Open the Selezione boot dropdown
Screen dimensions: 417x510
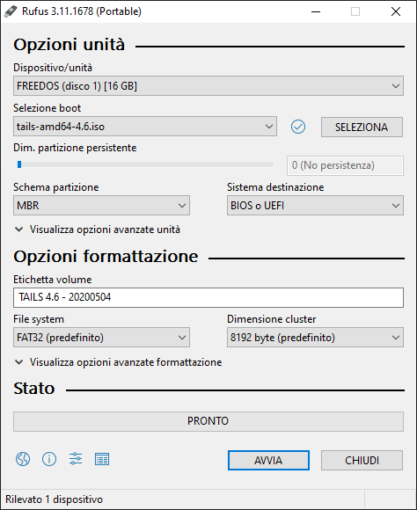tap(145, 126)
